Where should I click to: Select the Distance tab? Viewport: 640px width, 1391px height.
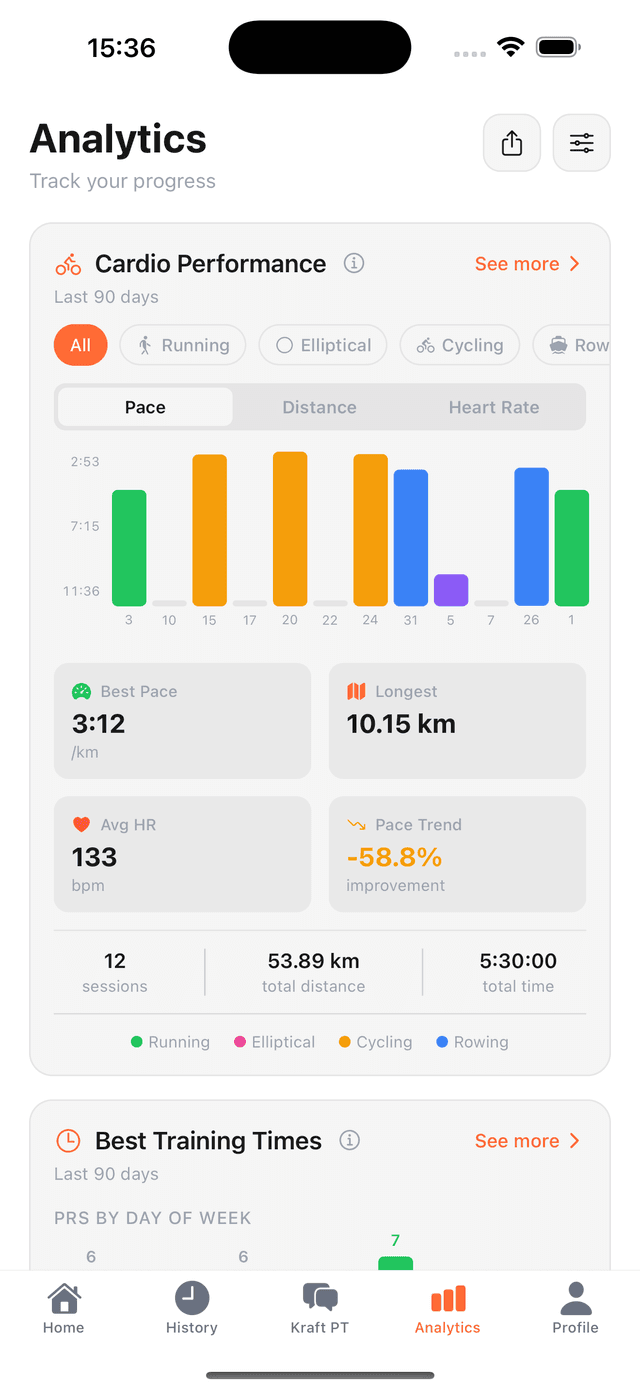(319, 407)
